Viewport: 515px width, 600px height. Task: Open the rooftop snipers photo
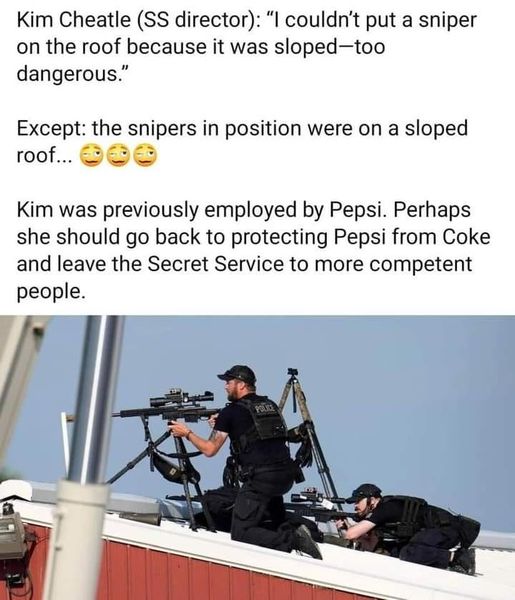[x=258, y=458]
